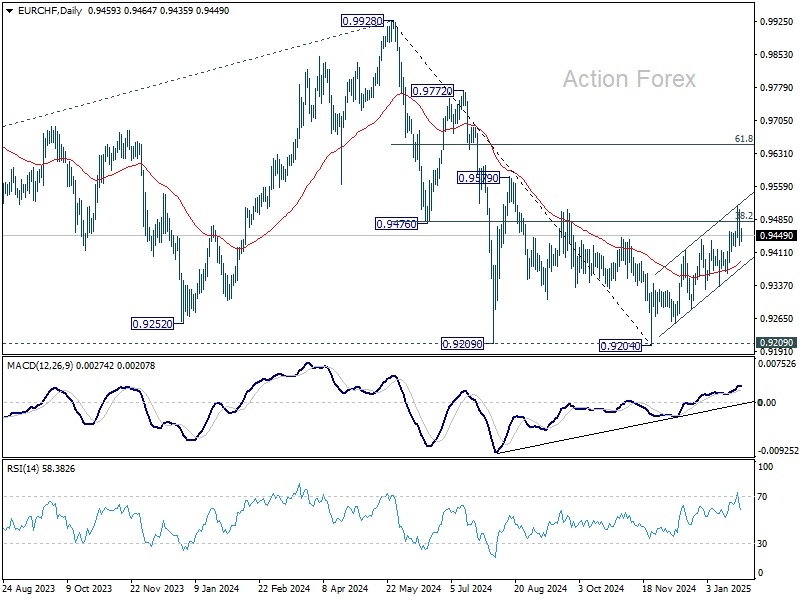Open the EURCHF chart dropdown triangle

point(9,11)
